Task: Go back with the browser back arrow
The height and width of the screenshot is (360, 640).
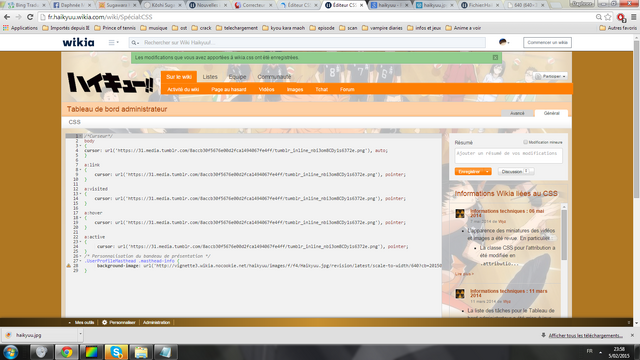Action: click(7, 17)
